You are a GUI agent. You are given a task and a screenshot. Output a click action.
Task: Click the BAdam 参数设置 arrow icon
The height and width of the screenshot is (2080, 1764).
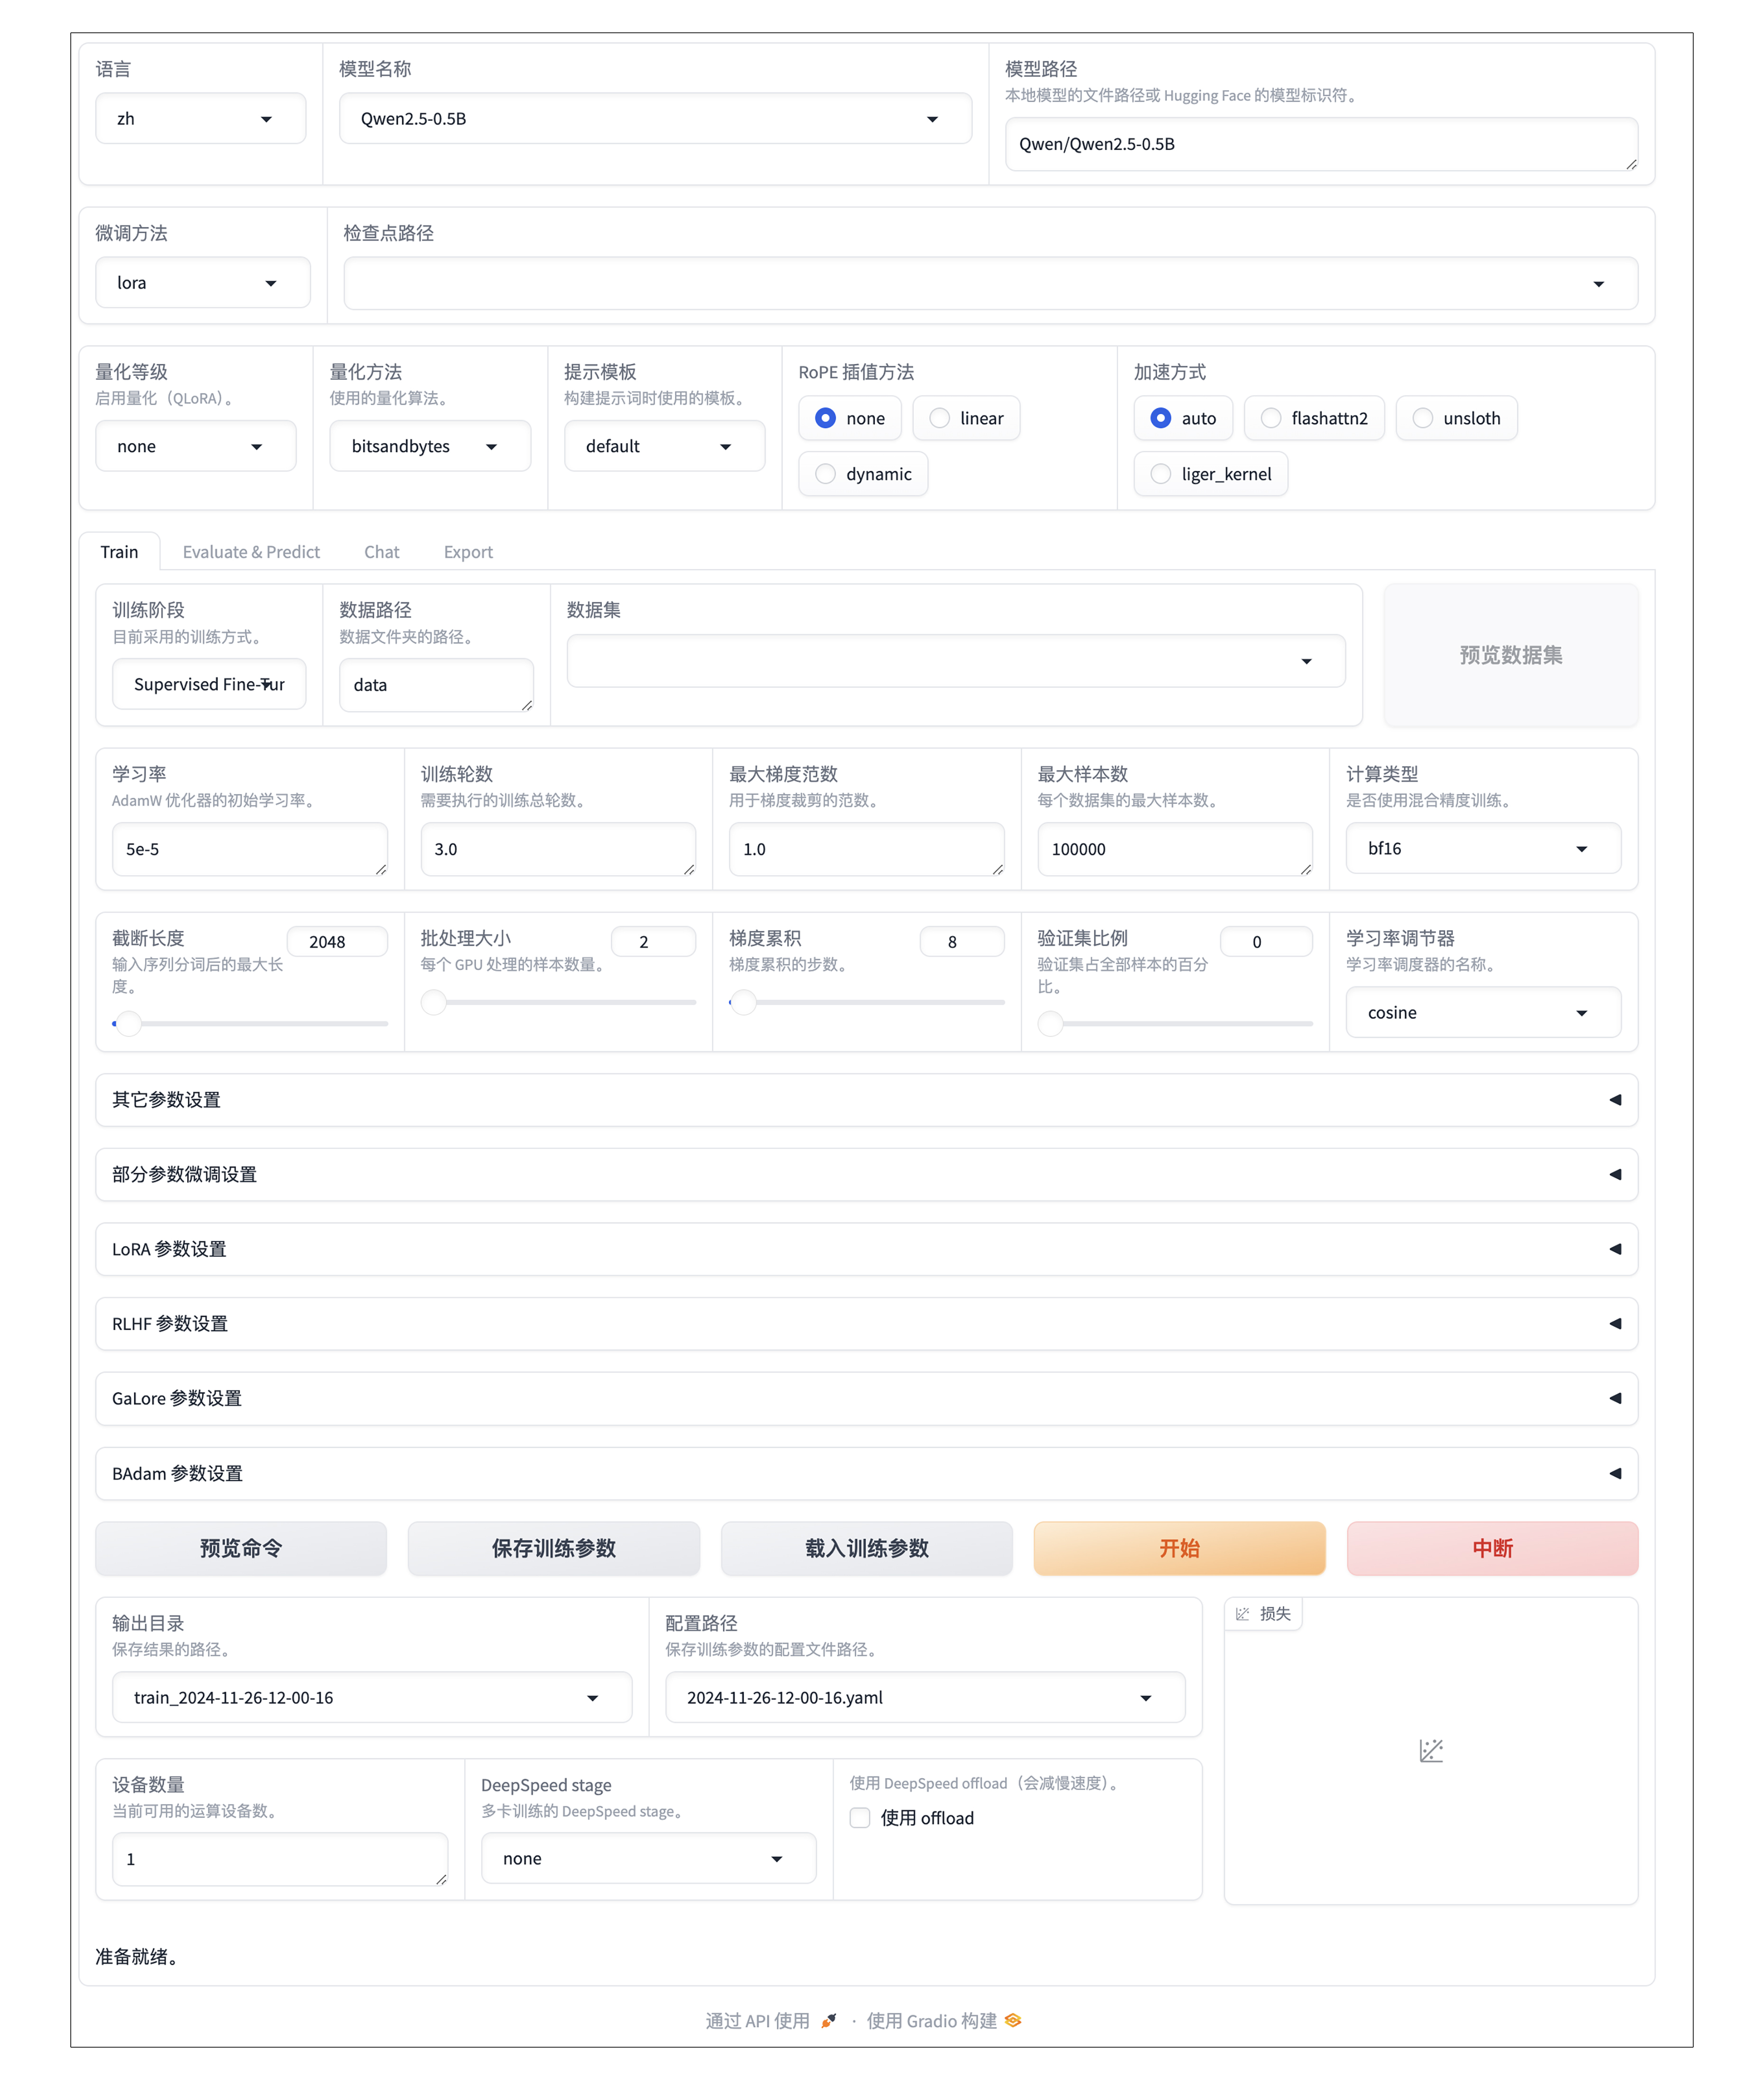(1614, 1473)
